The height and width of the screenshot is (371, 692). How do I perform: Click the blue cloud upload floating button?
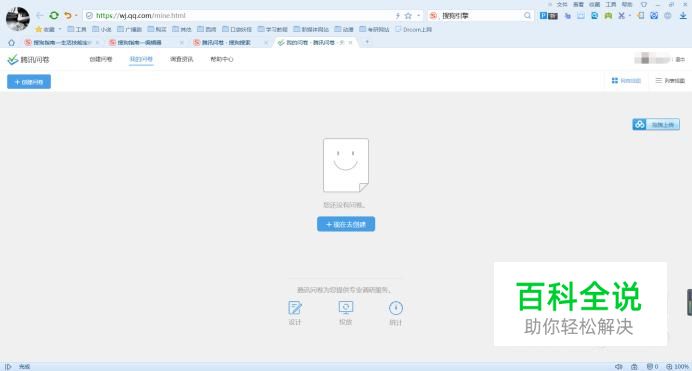point(656,124)
